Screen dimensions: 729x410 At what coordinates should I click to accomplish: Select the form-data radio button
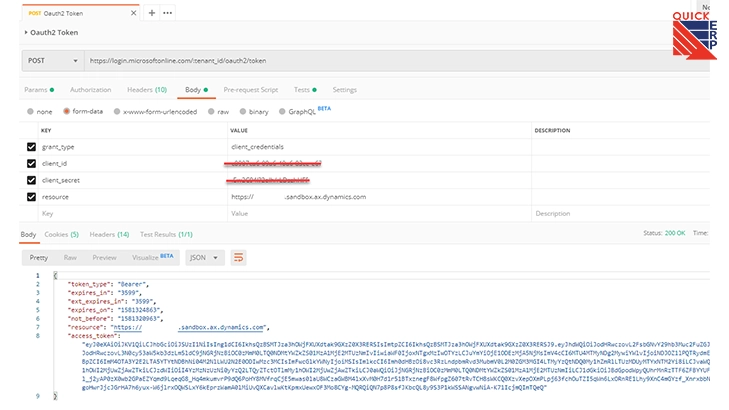66,111
